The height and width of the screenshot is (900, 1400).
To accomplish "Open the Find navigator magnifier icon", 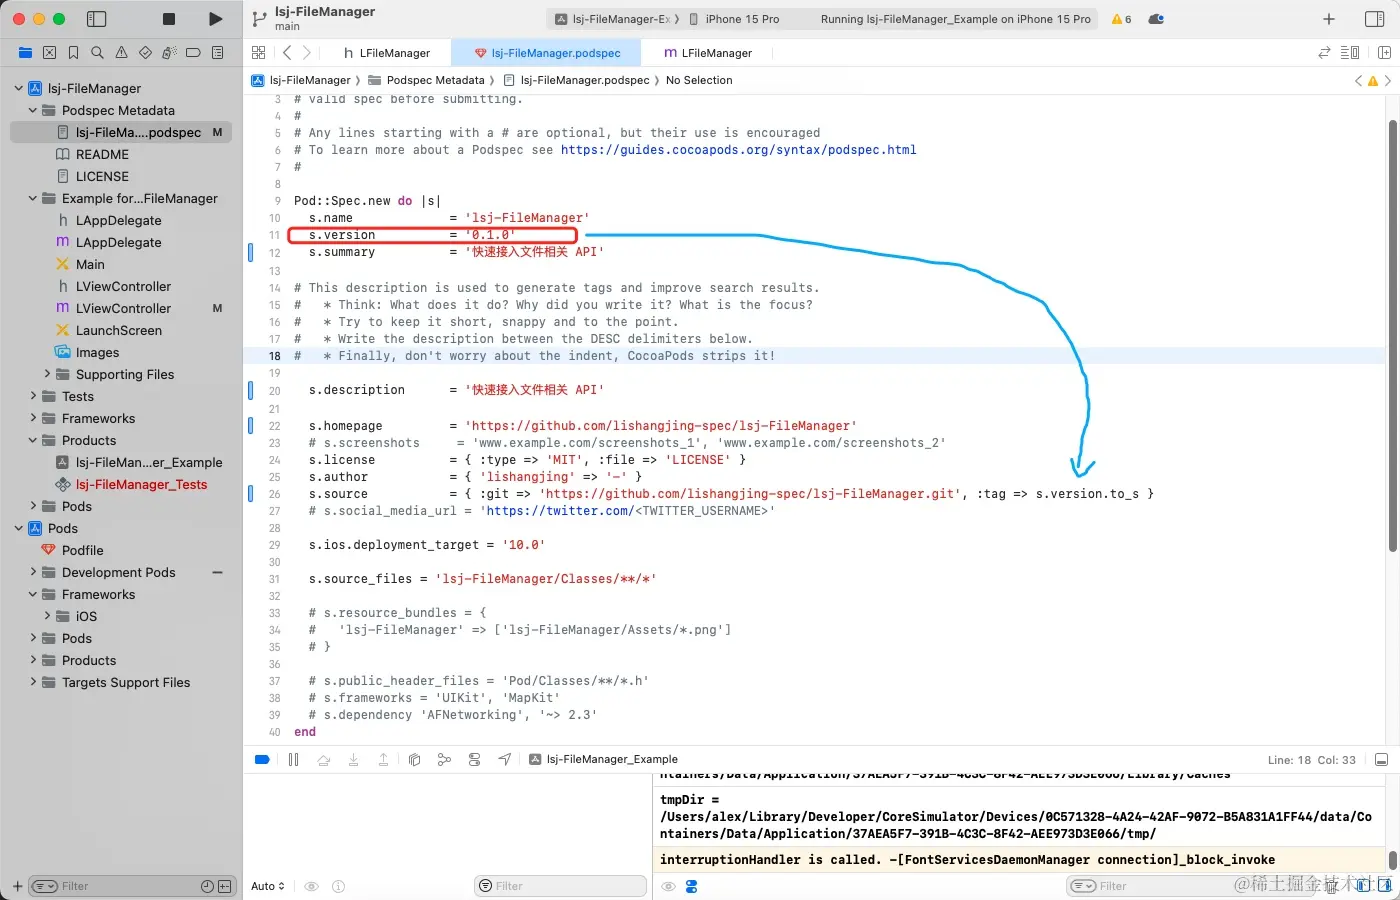I will click(x=97, y=53).
